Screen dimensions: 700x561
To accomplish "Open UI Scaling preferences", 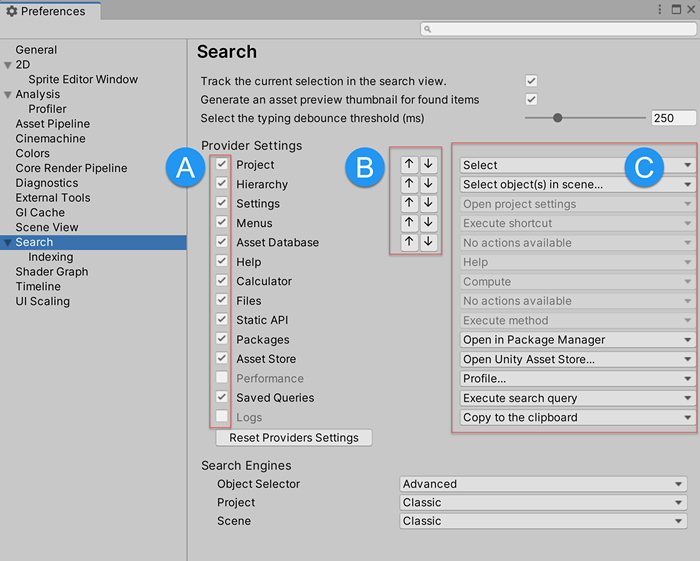I will tap(42, 301).
